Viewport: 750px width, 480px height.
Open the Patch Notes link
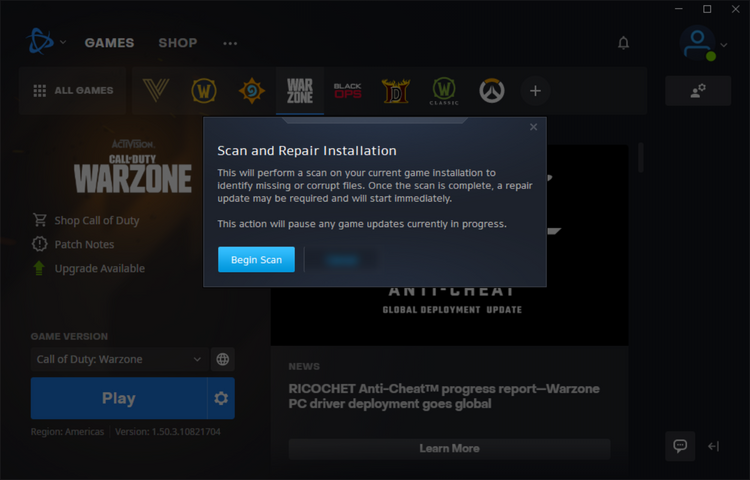coord(84,244)
